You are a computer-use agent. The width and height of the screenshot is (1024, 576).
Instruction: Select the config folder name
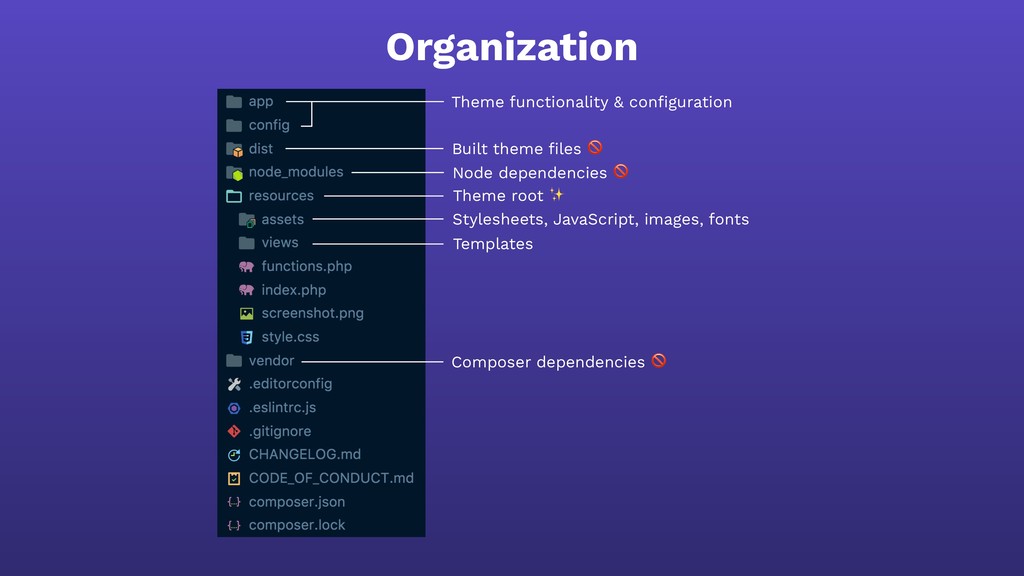pyautogui.click(x=269, y=125)
